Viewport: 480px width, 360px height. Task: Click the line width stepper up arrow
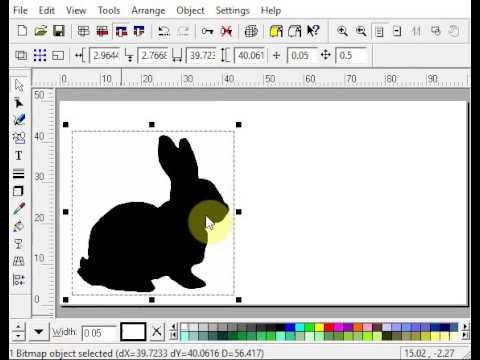point(19,327)
